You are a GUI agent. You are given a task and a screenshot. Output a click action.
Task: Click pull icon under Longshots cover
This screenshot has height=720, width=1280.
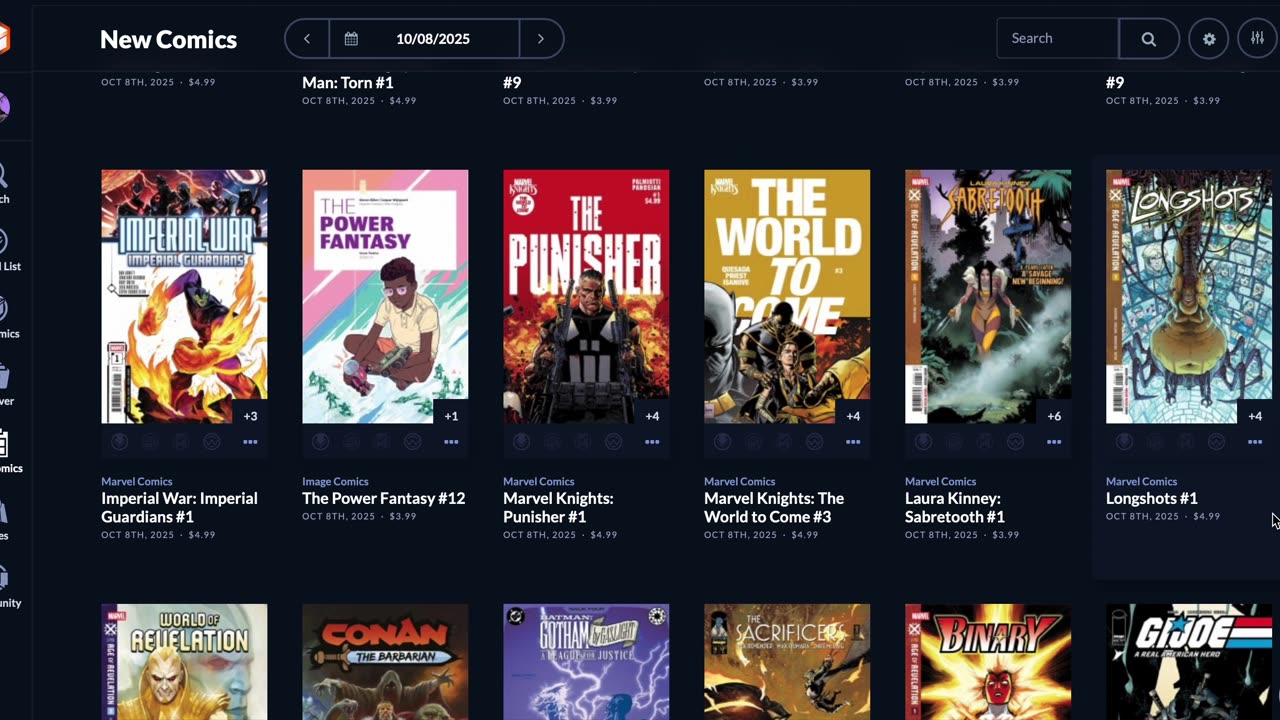click(x=1124, y=442)
